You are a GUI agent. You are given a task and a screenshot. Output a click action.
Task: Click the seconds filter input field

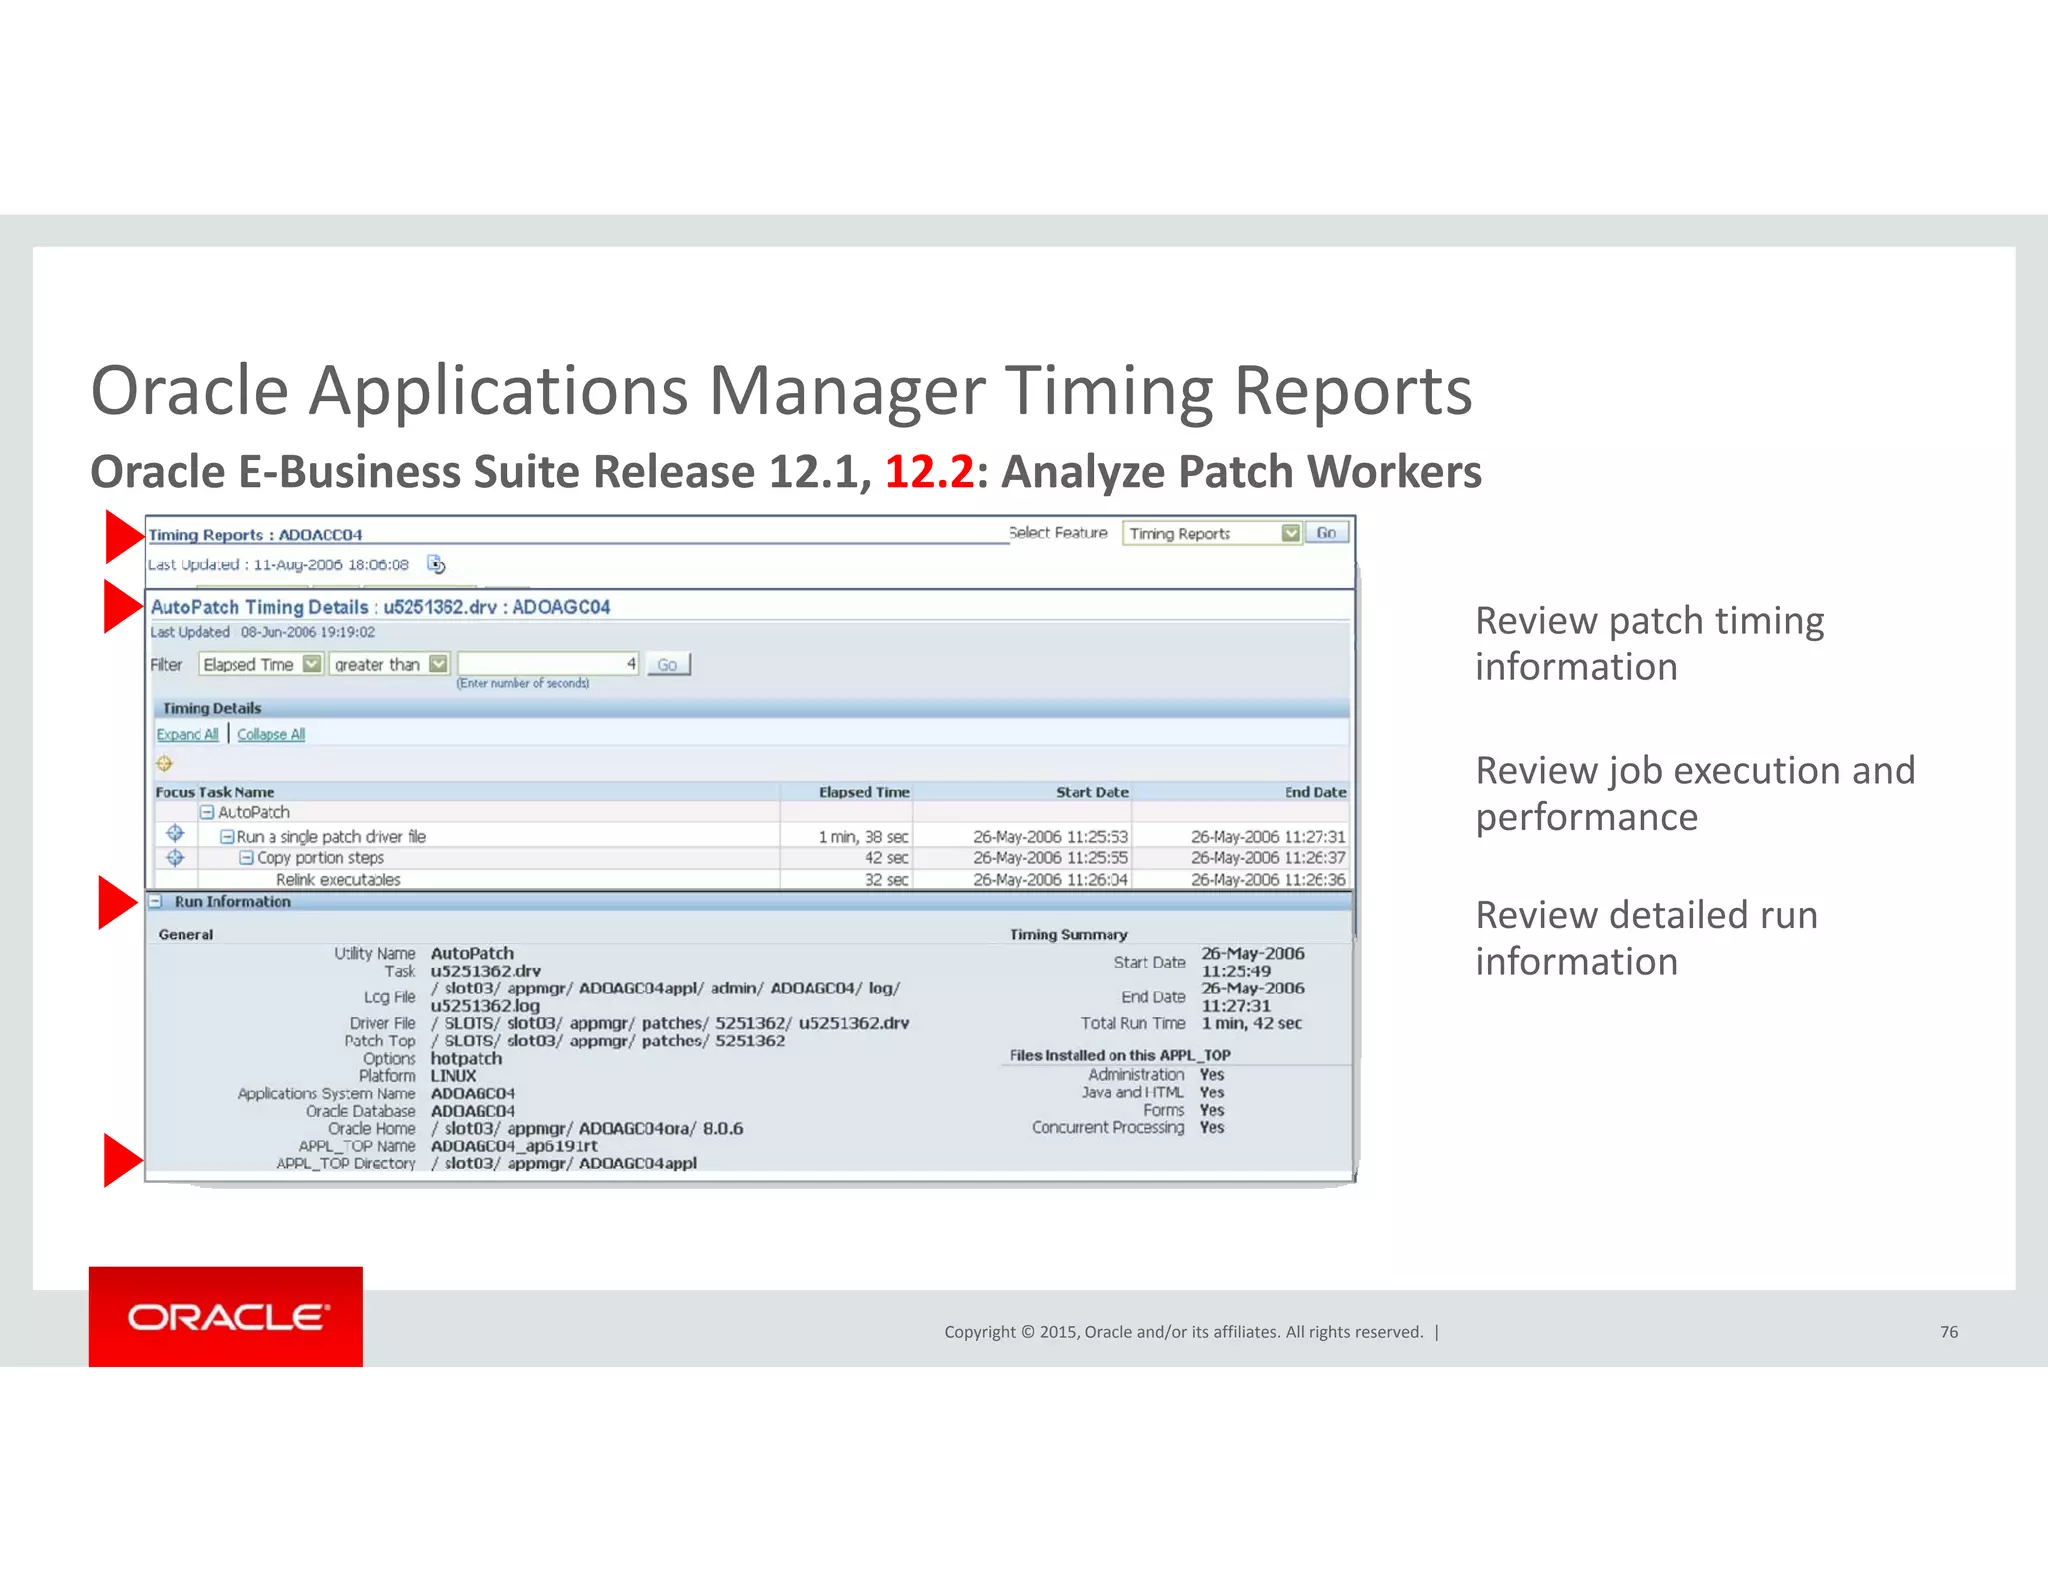(x=548, y=664)
